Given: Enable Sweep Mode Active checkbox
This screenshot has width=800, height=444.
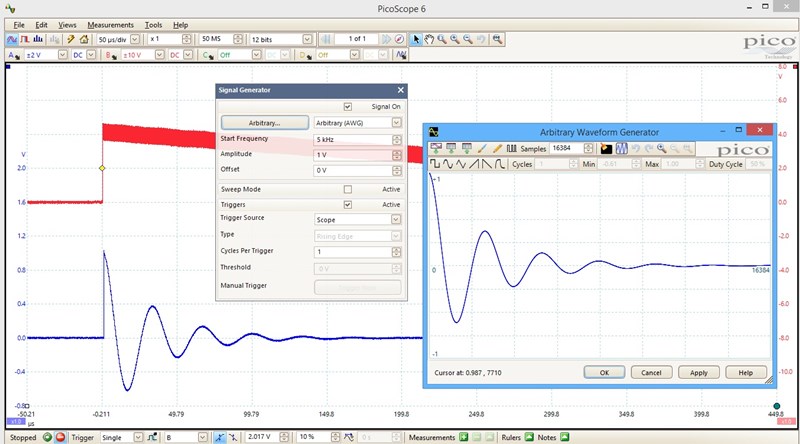Looking at the screenshot, I should [347, 189].
